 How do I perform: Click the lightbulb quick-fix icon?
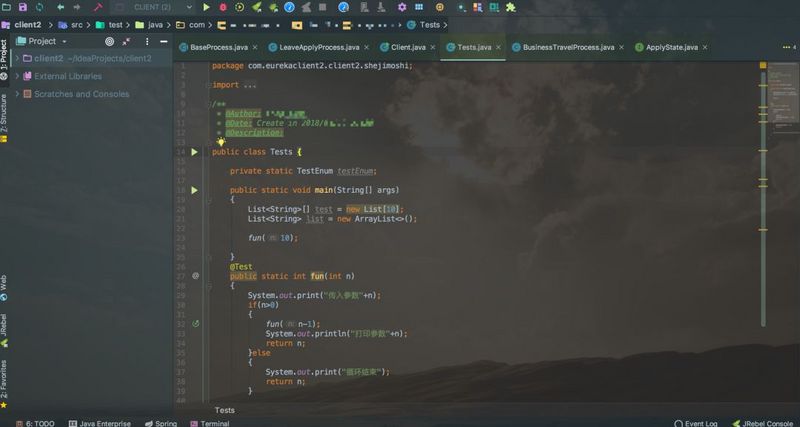221,141
